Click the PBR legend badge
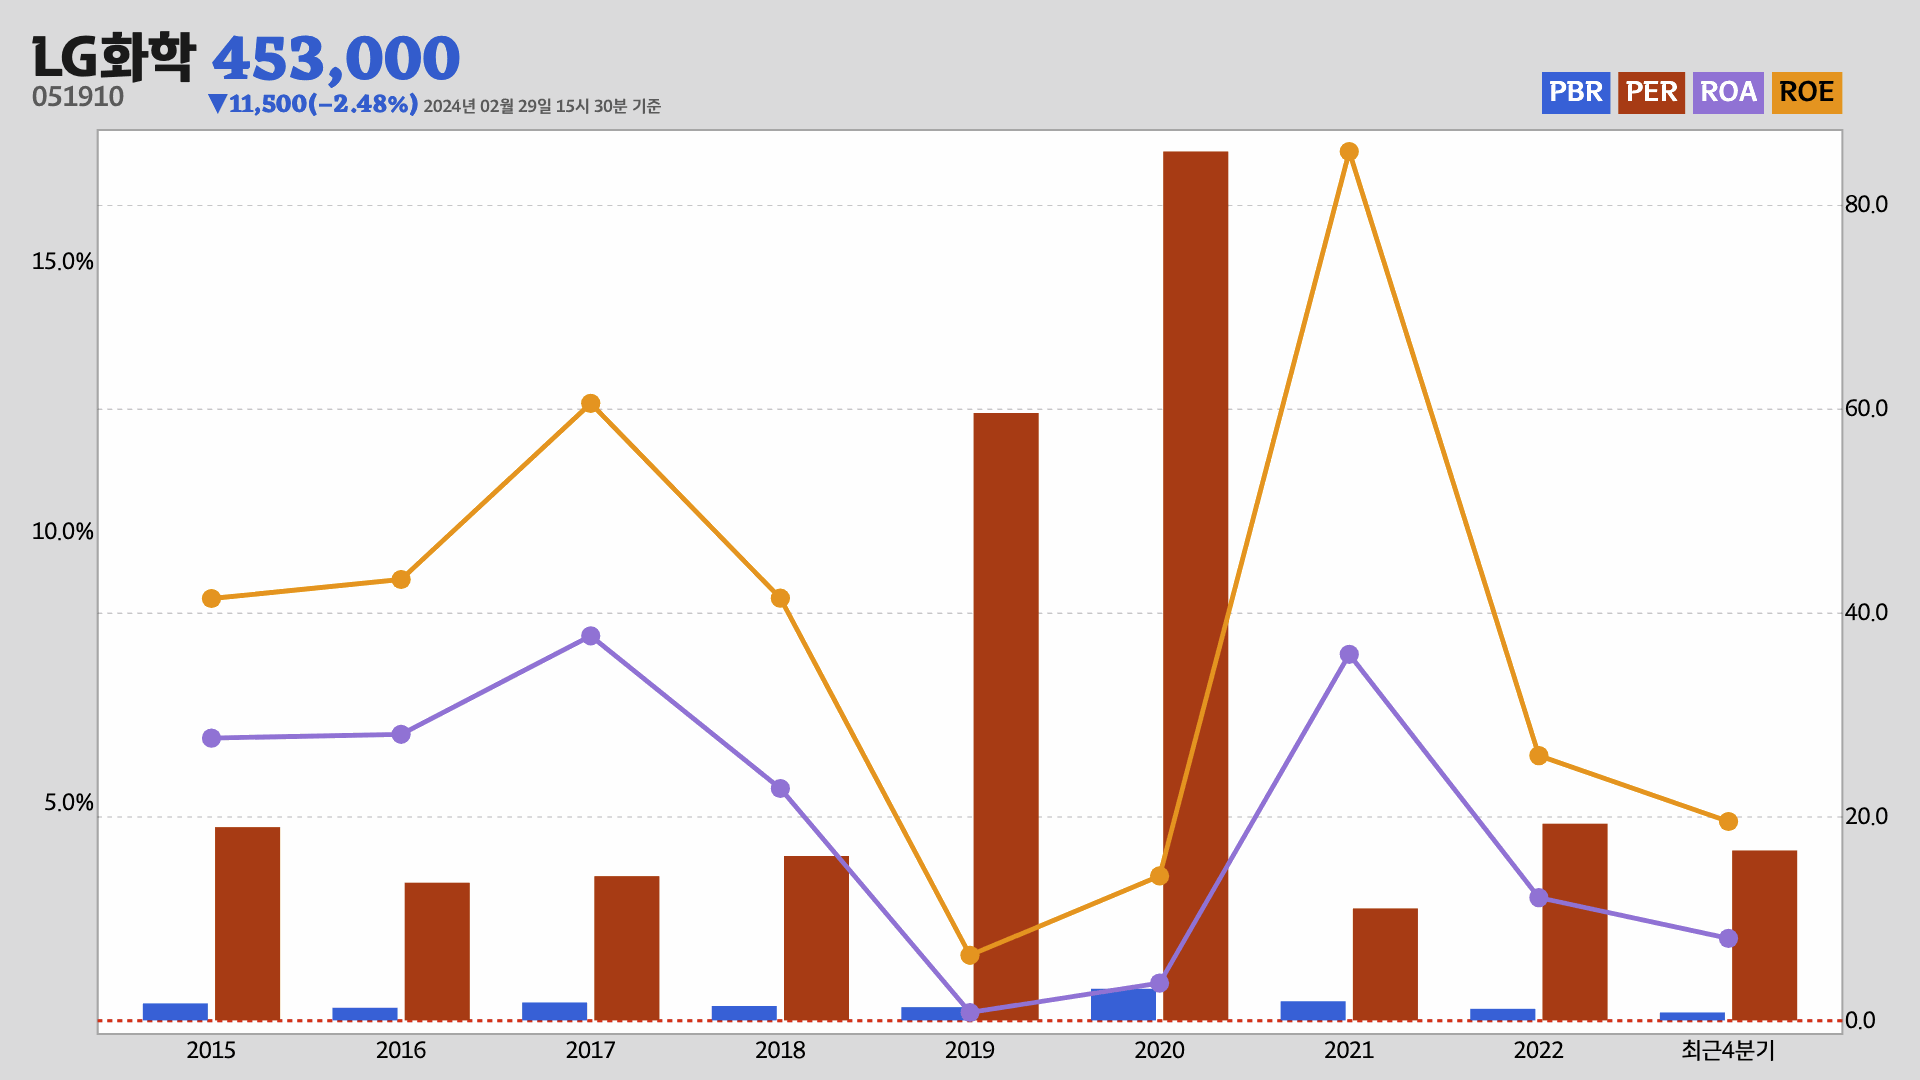1920x1080 pixels. [x=1575, y=93]
